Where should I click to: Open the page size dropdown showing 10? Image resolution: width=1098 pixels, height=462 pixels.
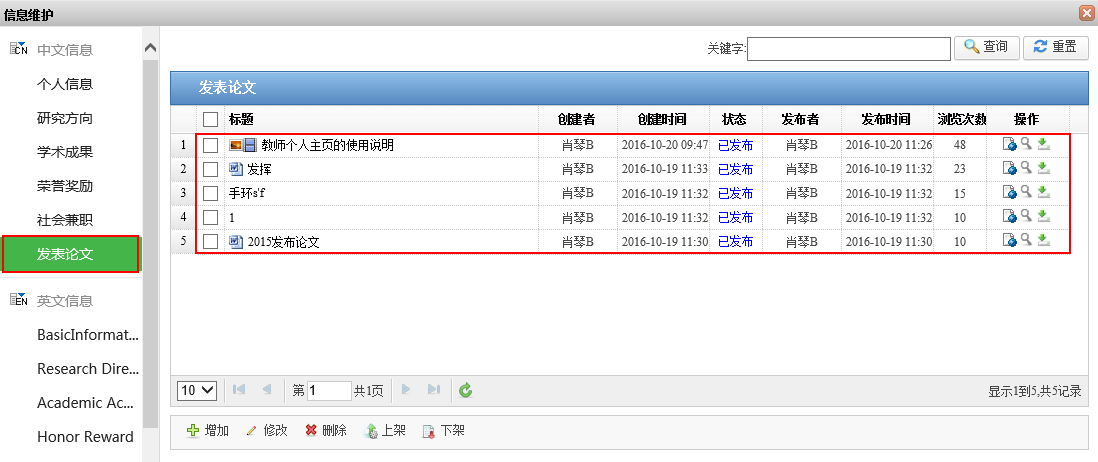tap(197, 390)
